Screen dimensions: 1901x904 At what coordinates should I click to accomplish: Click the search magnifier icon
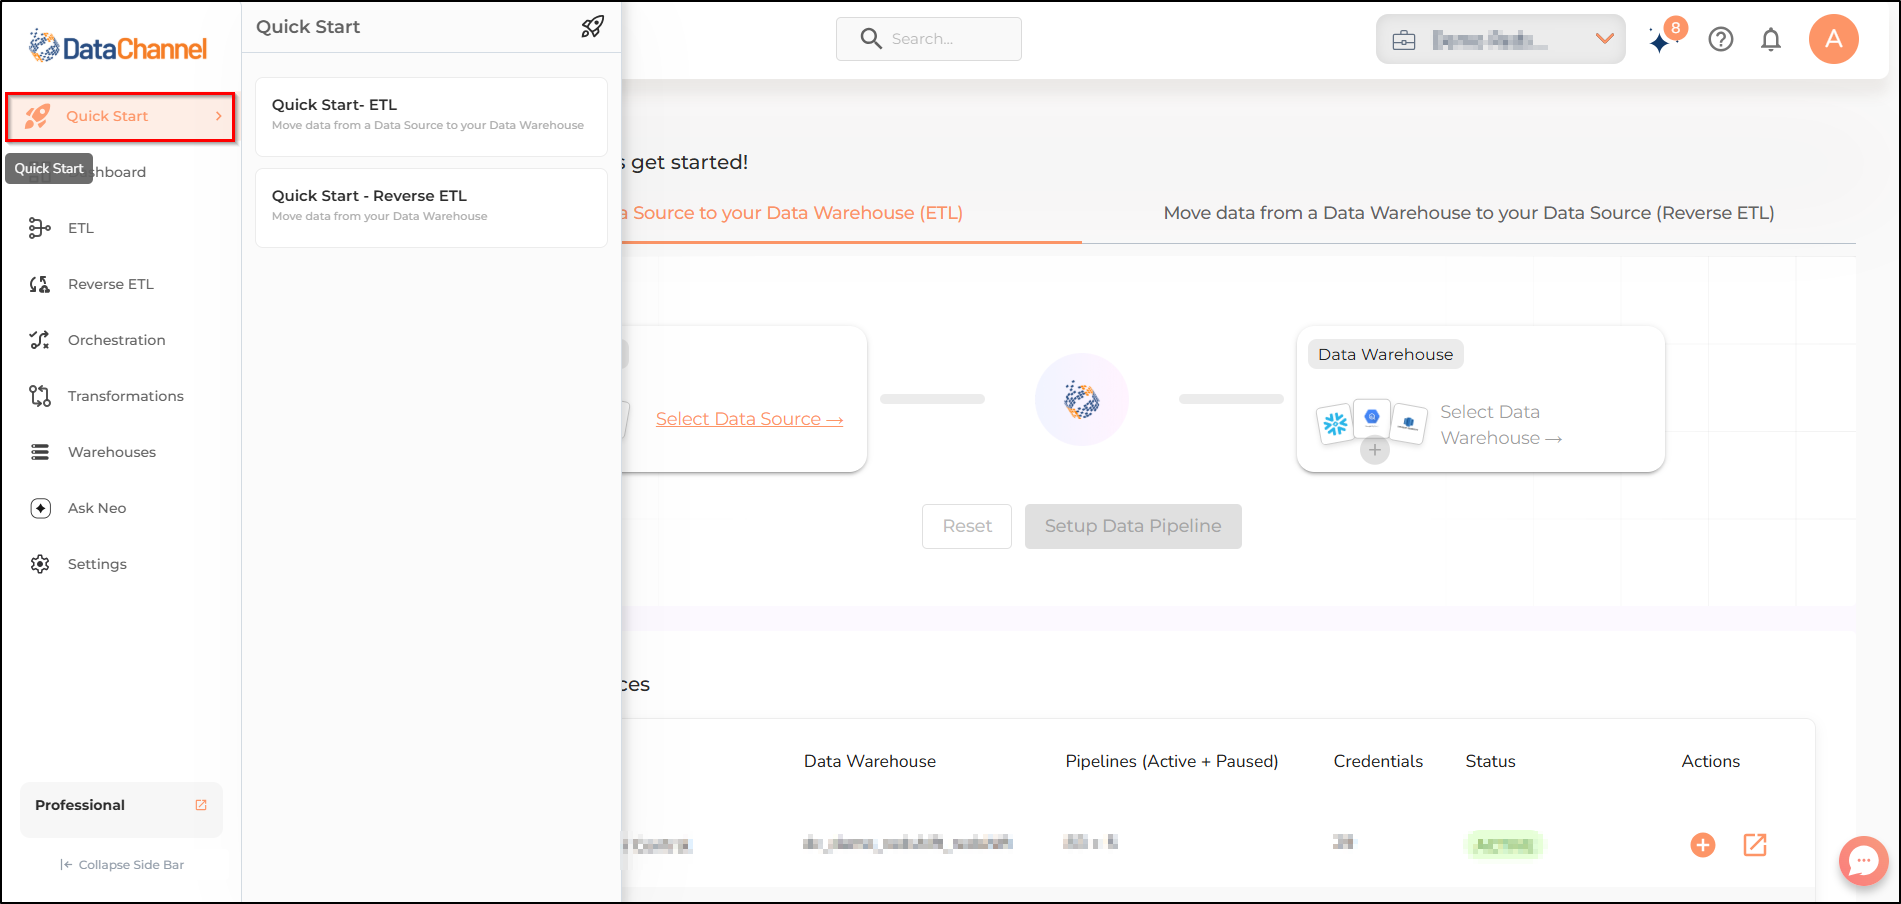(871, 39)
